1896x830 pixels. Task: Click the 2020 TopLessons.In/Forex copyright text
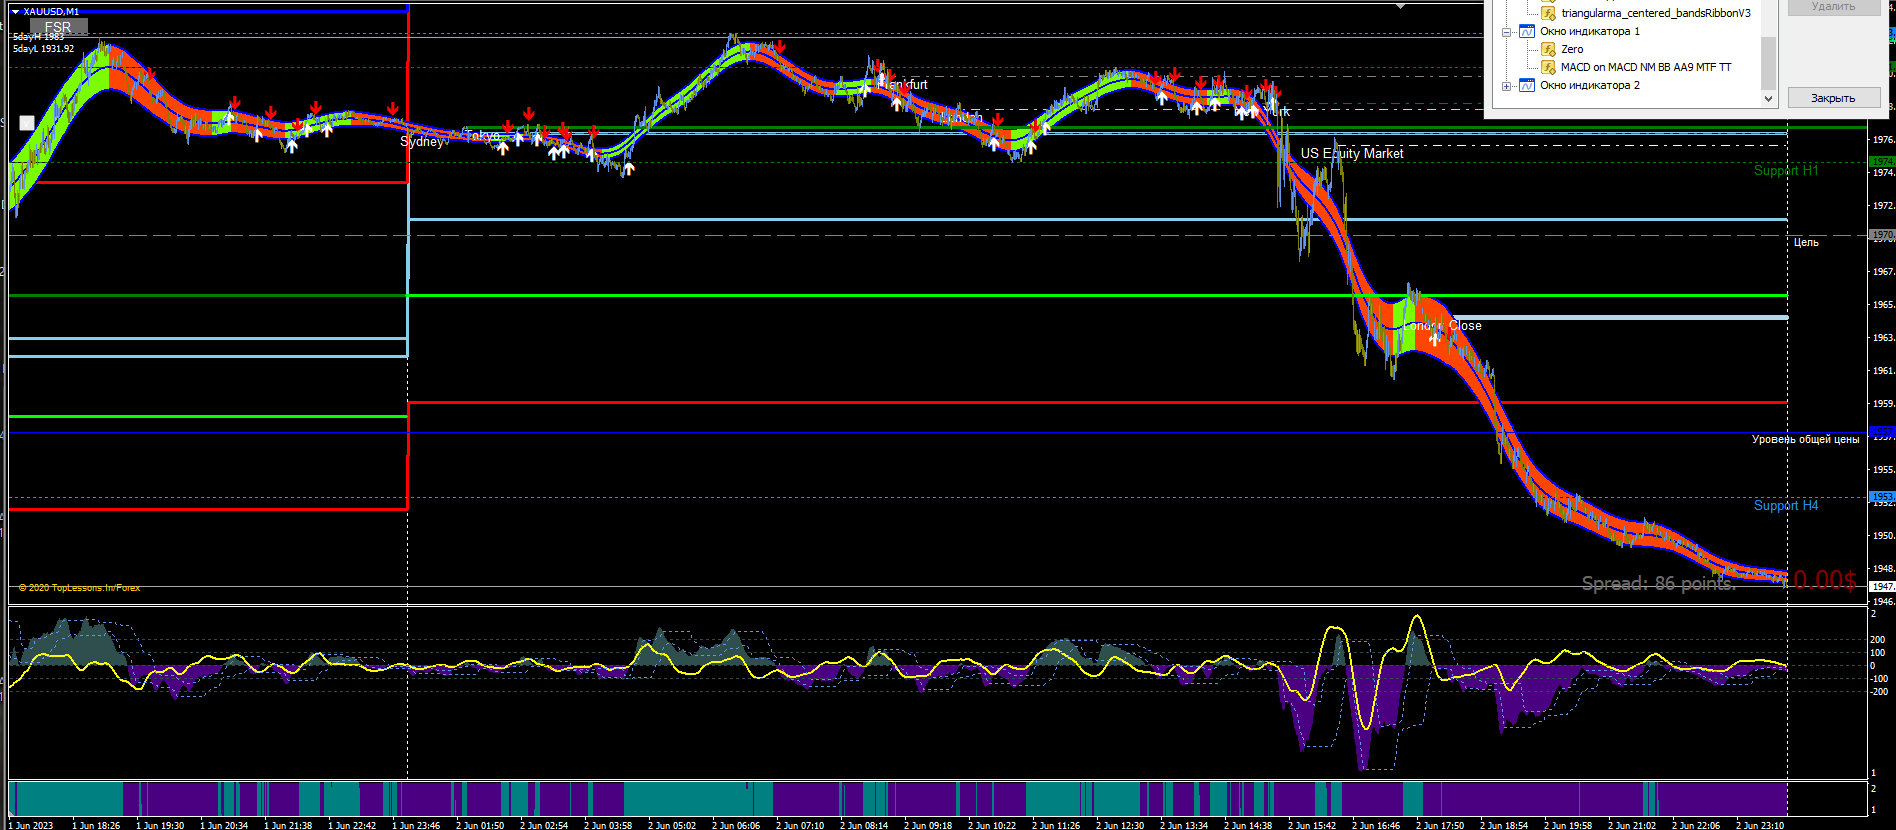[x=80, y=588]
